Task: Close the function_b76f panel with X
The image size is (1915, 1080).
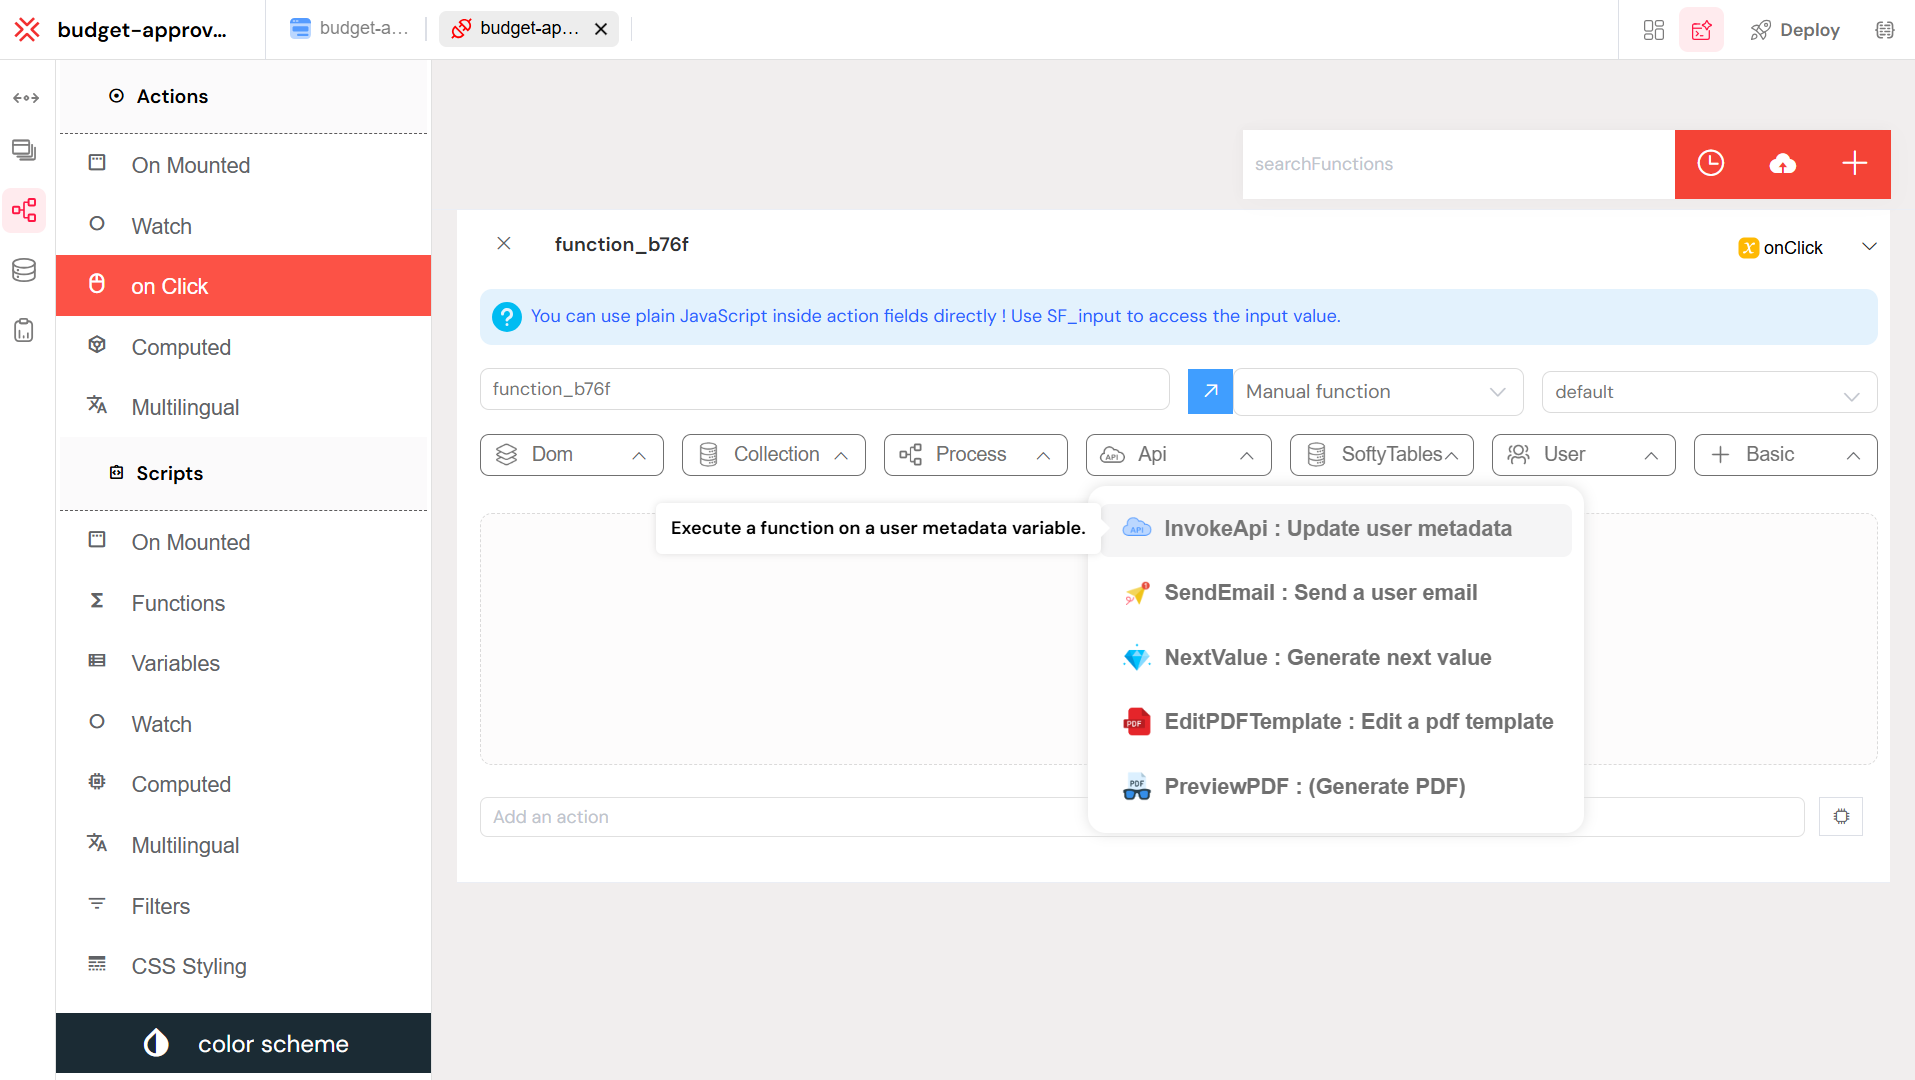Action: click(504, 244)
